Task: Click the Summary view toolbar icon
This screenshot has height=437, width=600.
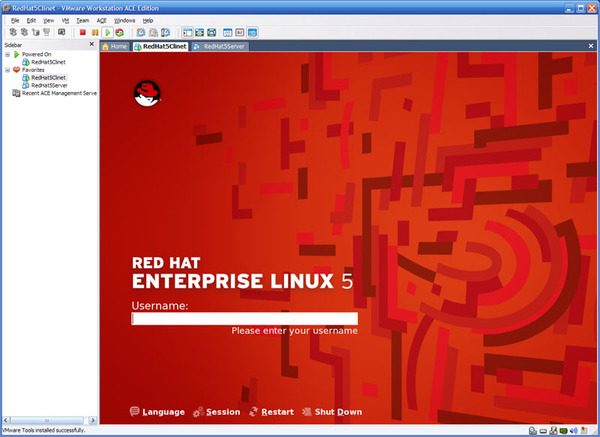Action: tap(228, 33)
